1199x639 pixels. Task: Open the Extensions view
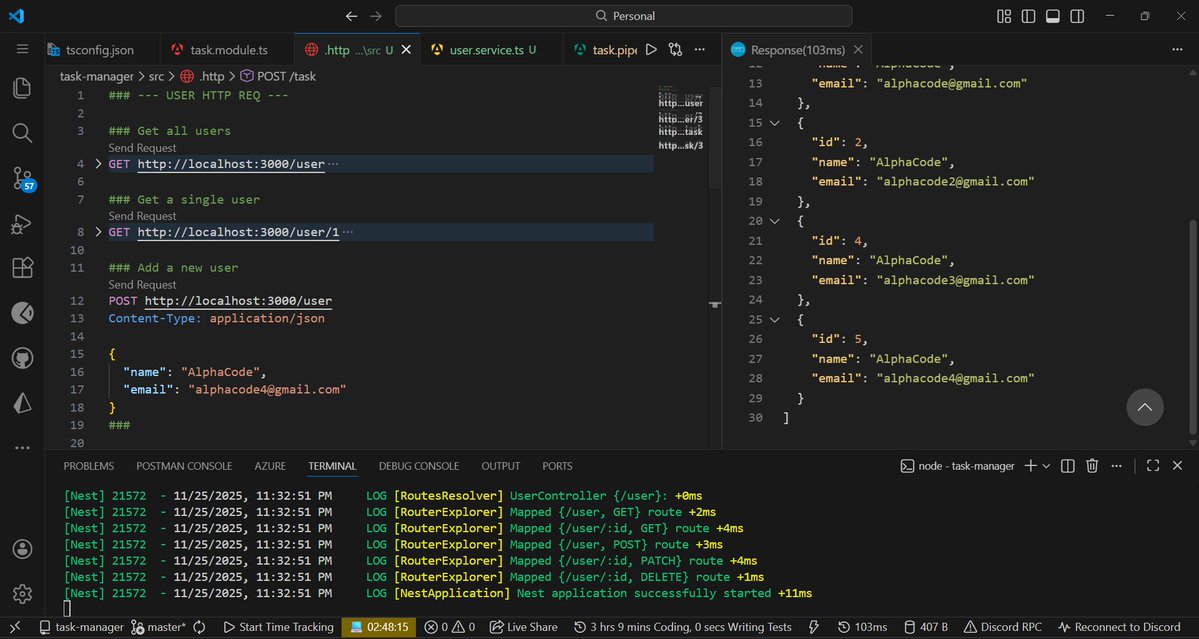(22, 267)
